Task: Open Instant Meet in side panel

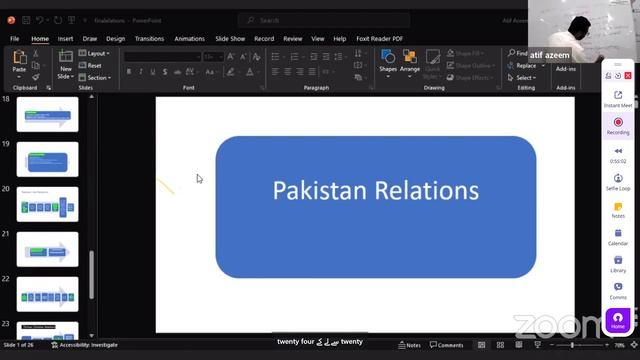Action: (x=618, y=99)
